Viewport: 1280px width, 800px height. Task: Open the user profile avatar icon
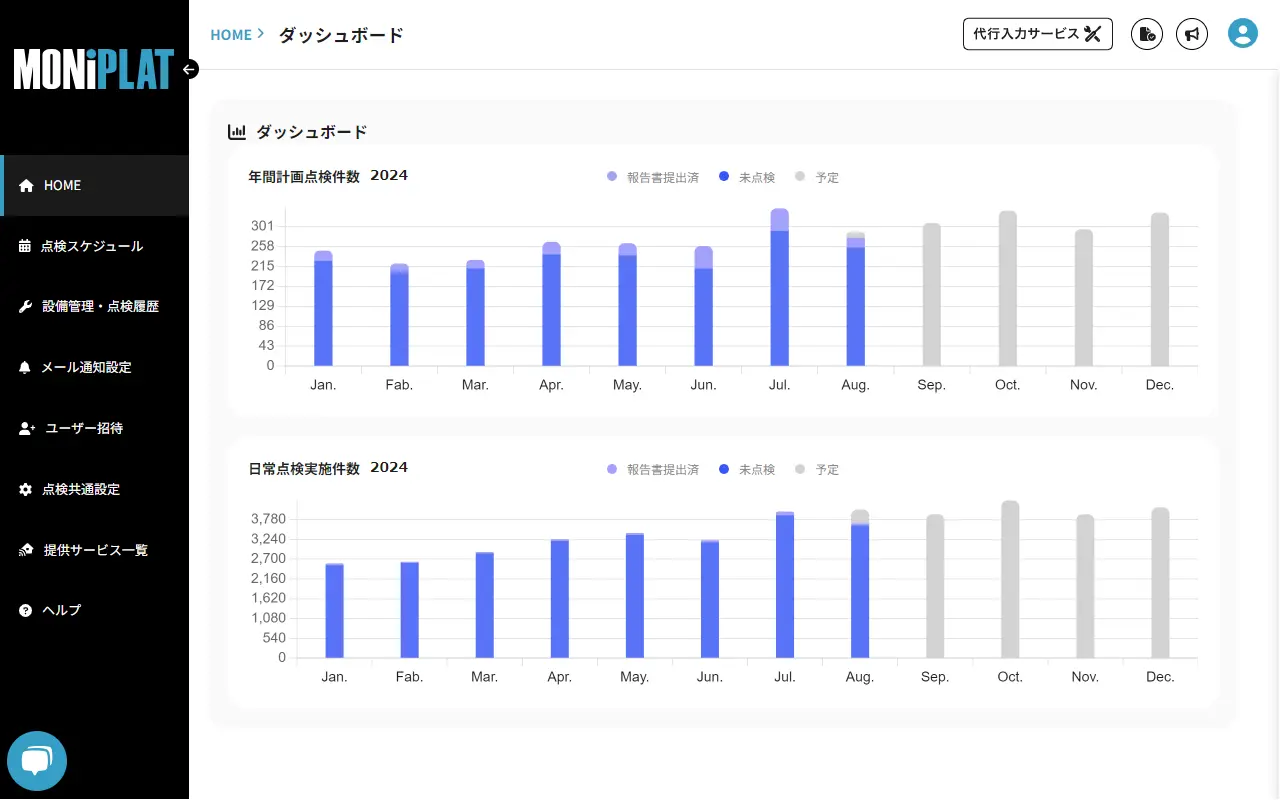[x=1242, y=34]
